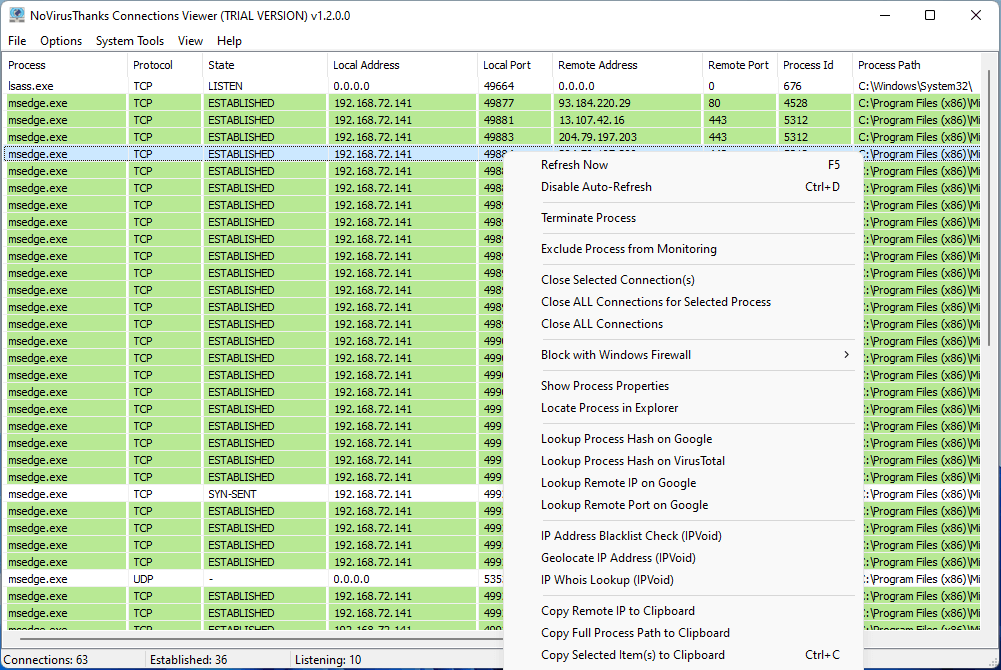Click the LISTEN state cell
Viewport: 1001px width, 670px height.
(265, 86)
